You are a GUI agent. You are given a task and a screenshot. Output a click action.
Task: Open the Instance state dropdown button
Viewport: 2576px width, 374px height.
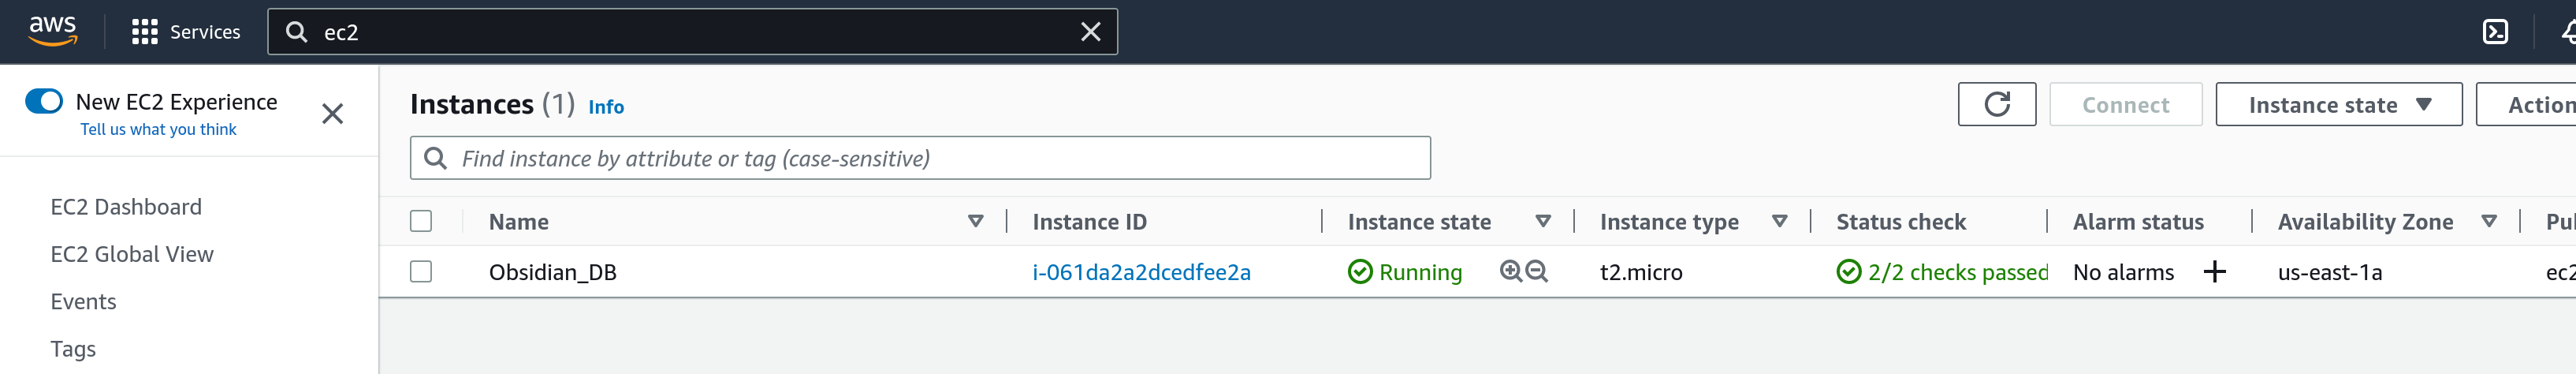pos(2338,105)
